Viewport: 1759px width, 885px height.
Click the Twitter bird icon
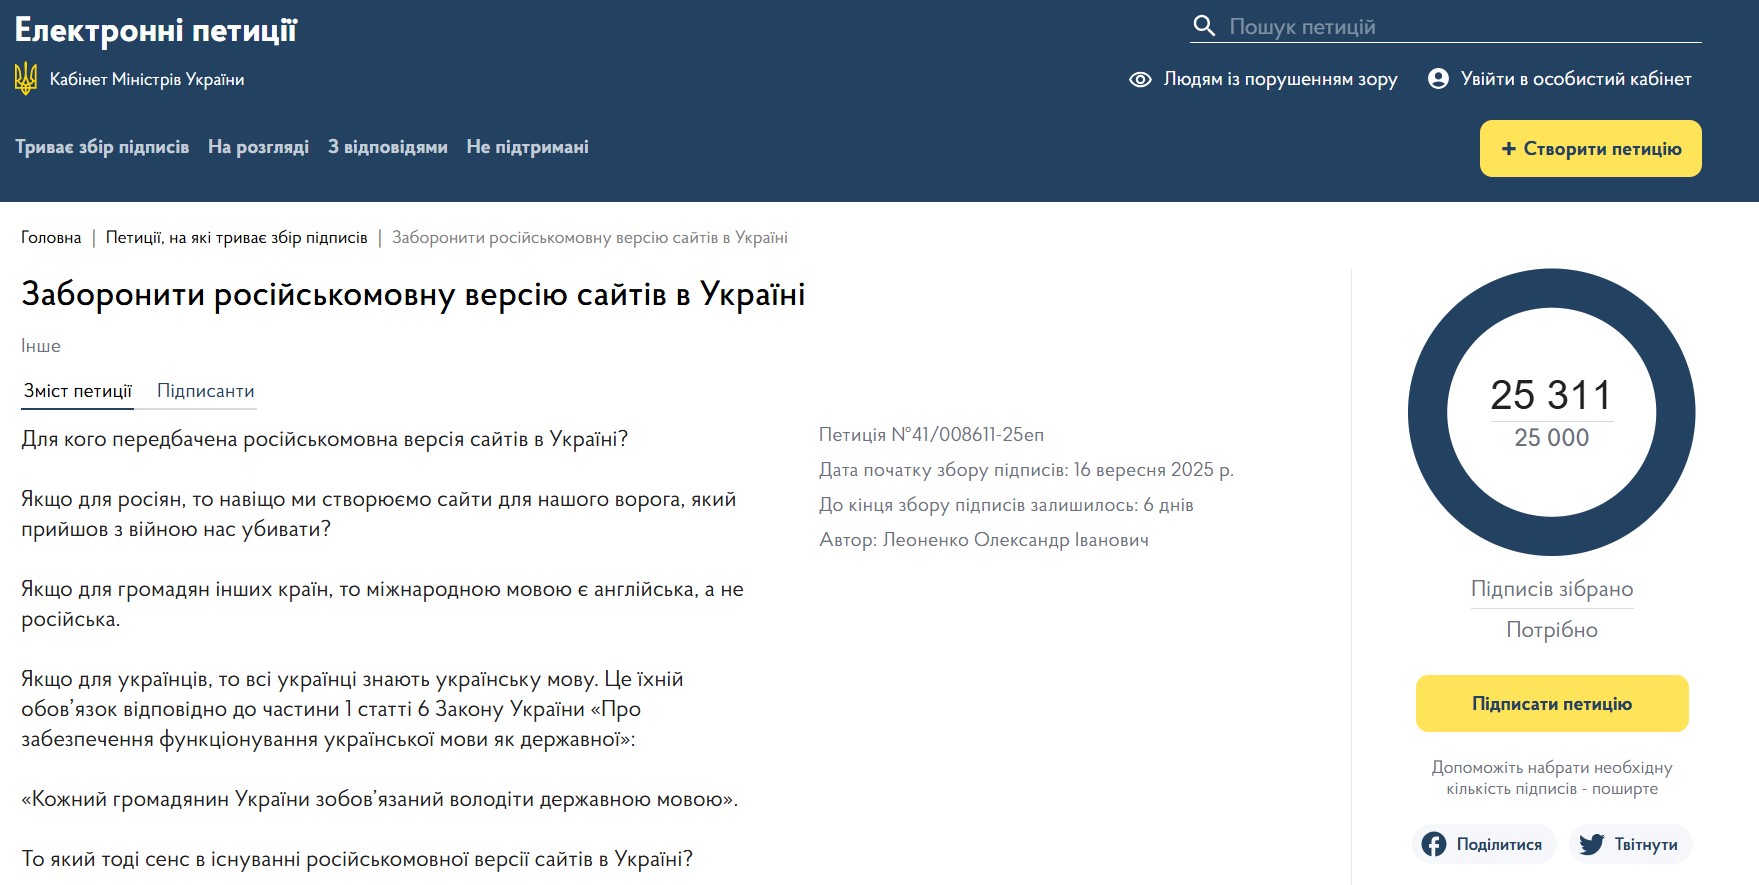click(x=1591, y=844)
